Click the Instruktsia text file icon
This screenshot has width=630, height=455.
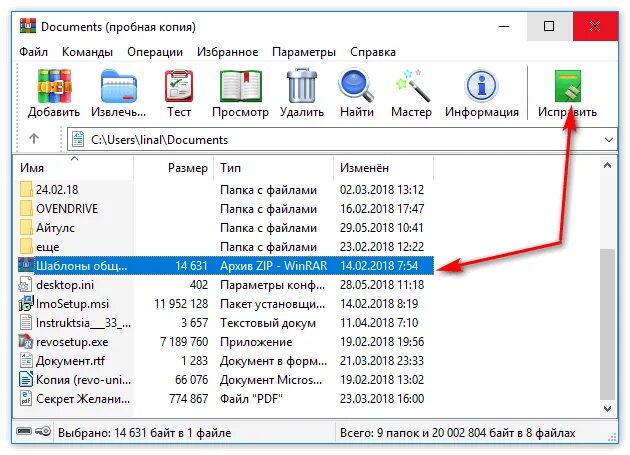(x=26, y=322)
